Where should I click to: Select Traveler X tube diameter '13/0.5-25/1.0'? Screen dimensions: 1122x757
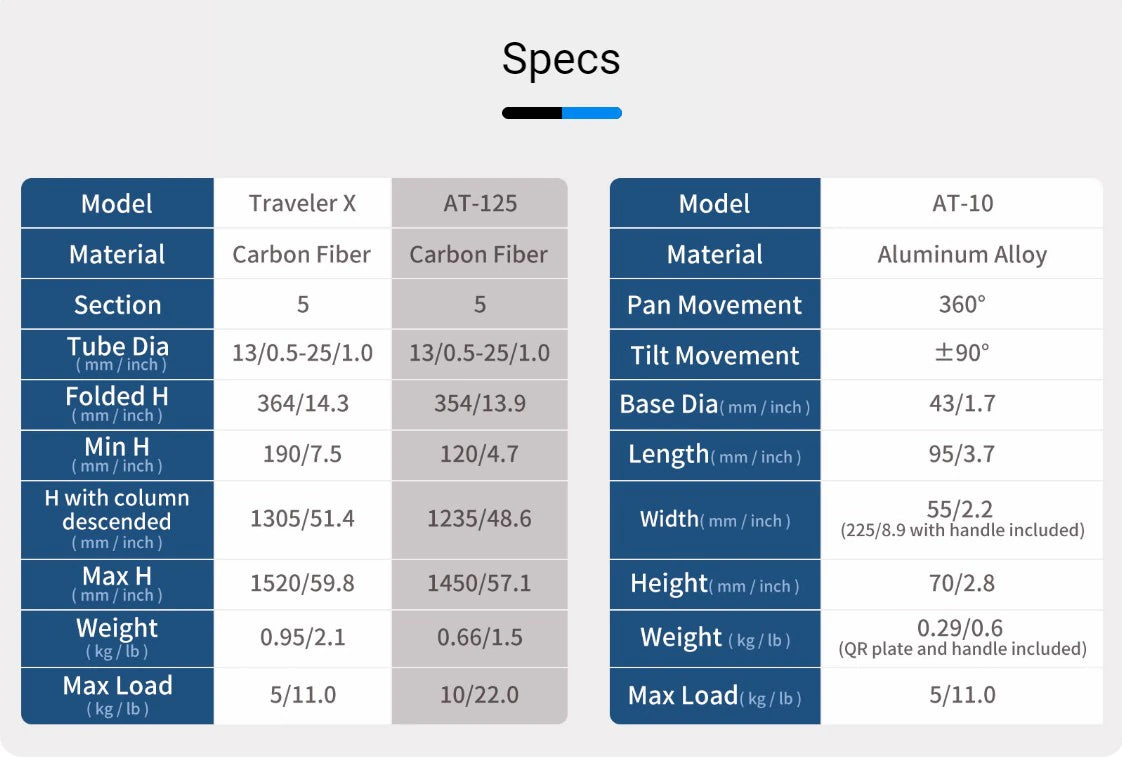pyautogui.click(x=303, y=353)
